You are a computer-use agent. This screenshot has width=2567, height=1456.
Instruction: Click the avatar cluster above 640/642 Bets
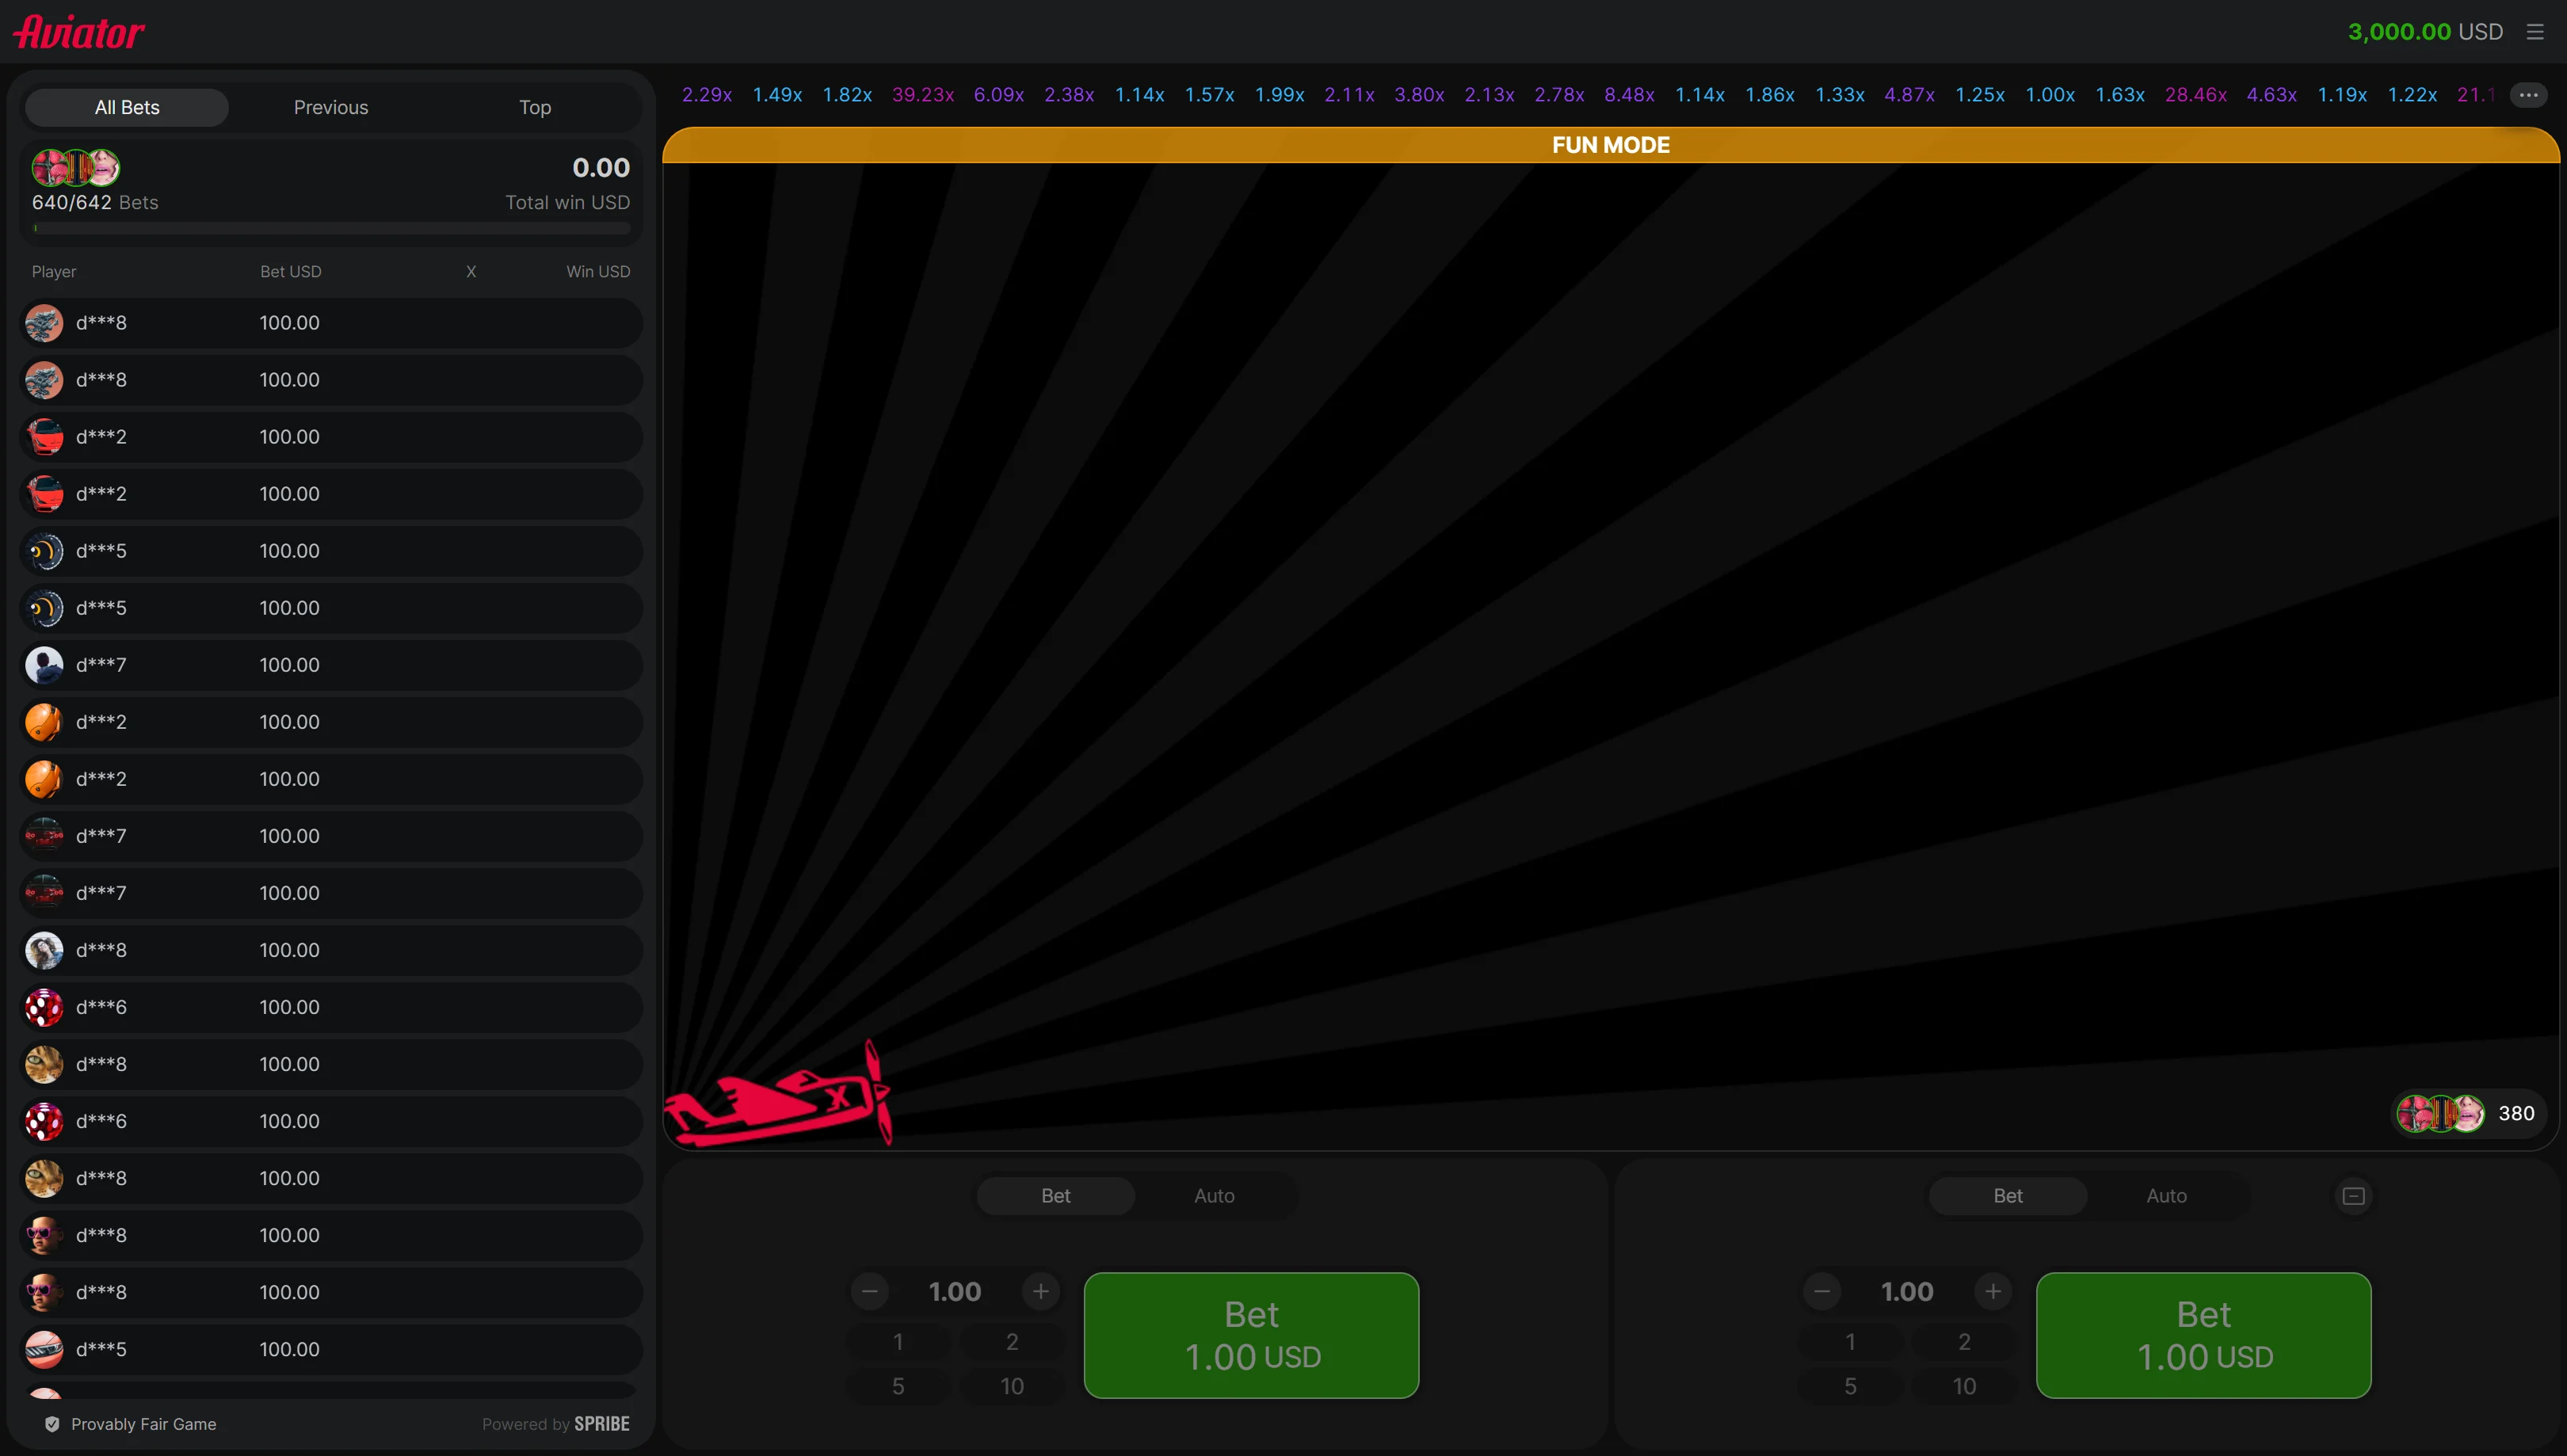tap(76, 167)
